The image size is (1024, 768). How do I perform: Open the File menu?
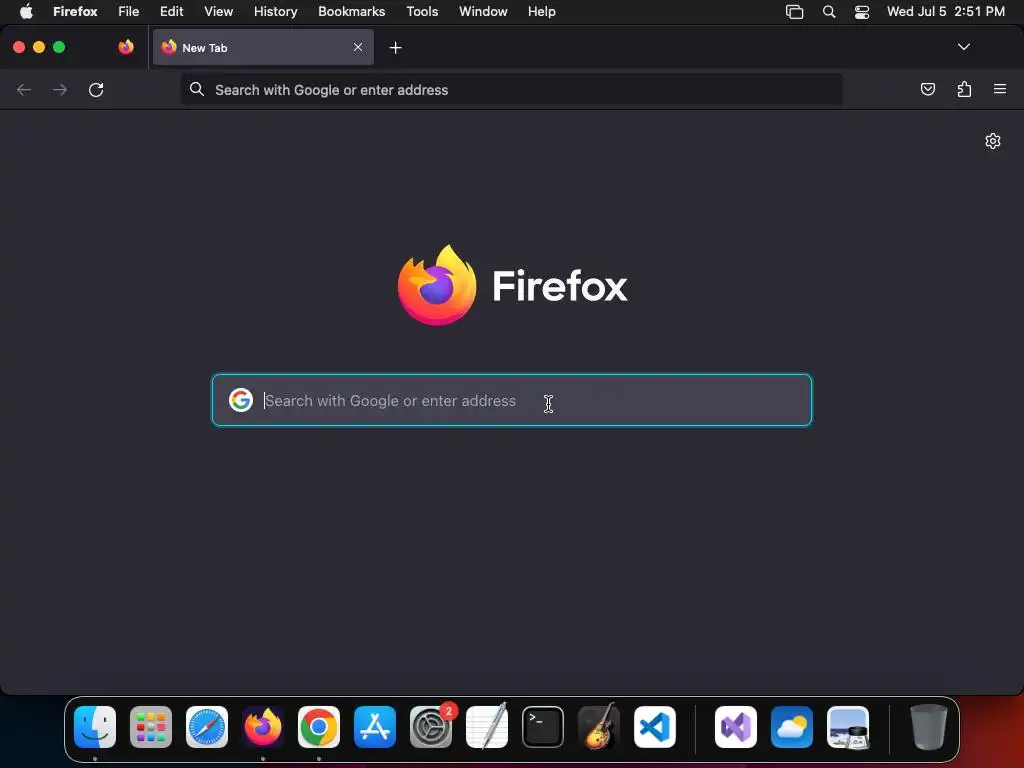[129, 11]
